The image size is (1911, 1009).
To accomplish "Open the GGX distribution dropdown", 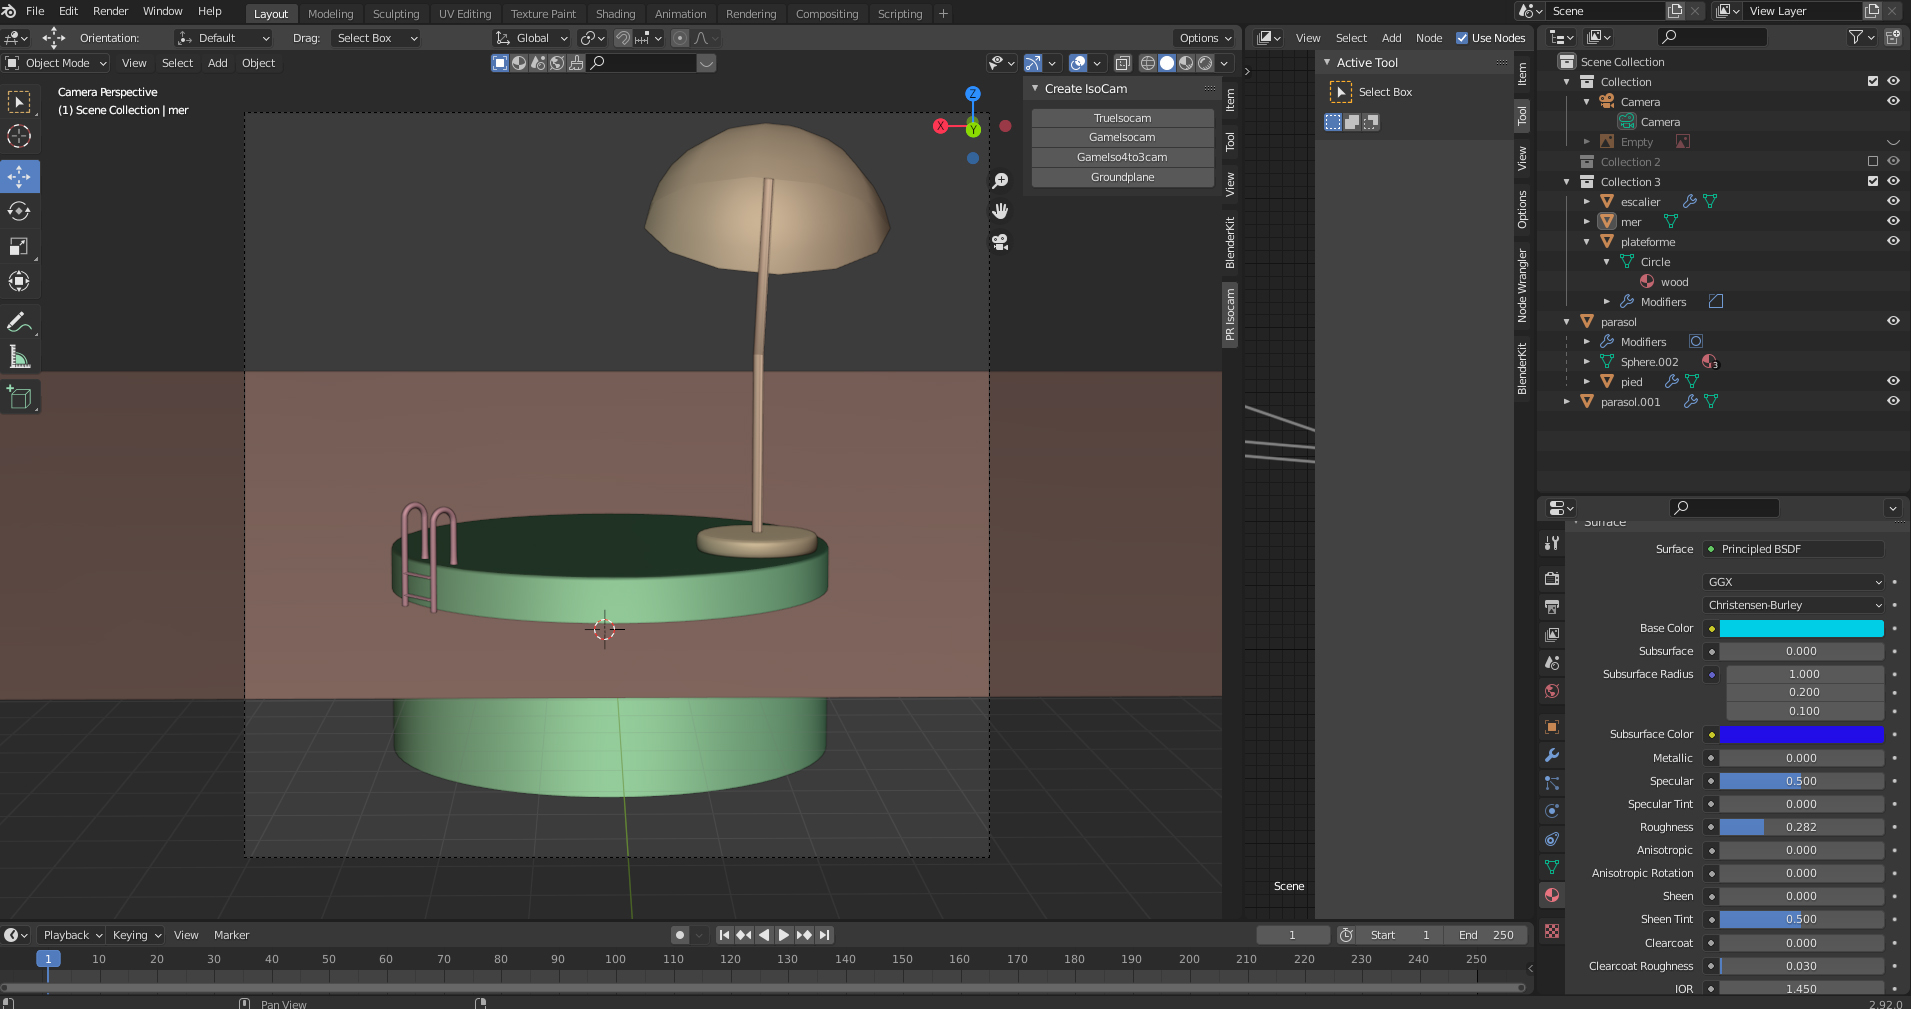I will [x=1793, y=582].
